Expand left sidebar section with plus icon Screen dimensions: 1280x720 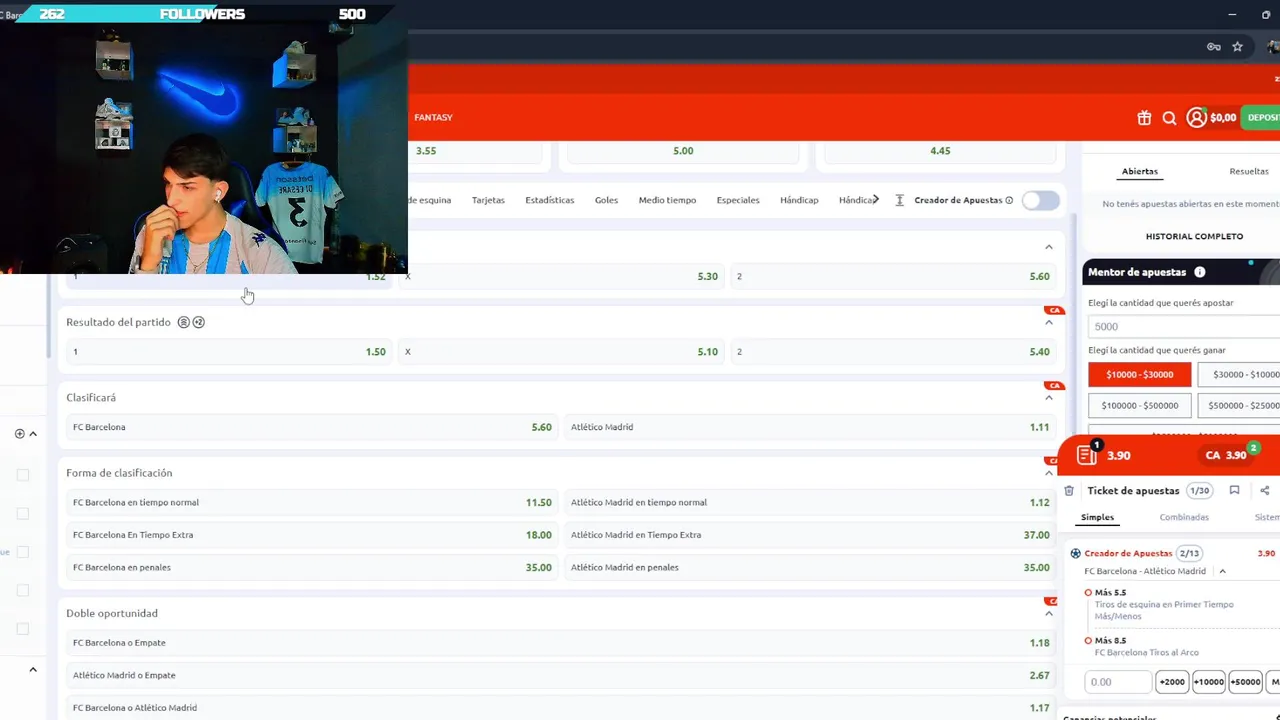coord(19,433)
